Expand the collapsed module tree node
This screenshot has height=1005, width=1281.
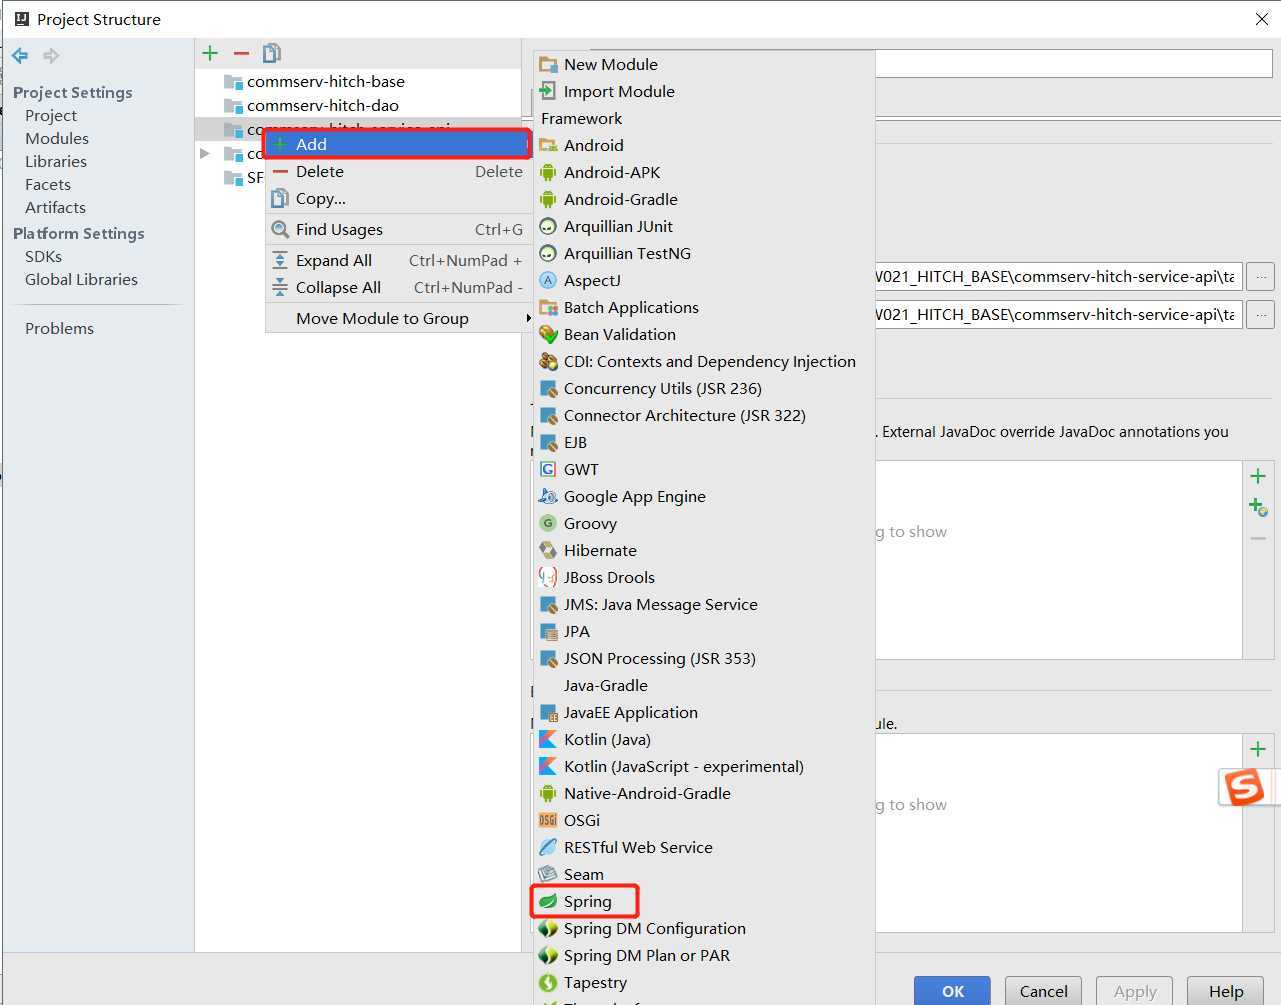click(x=205, y=153)
